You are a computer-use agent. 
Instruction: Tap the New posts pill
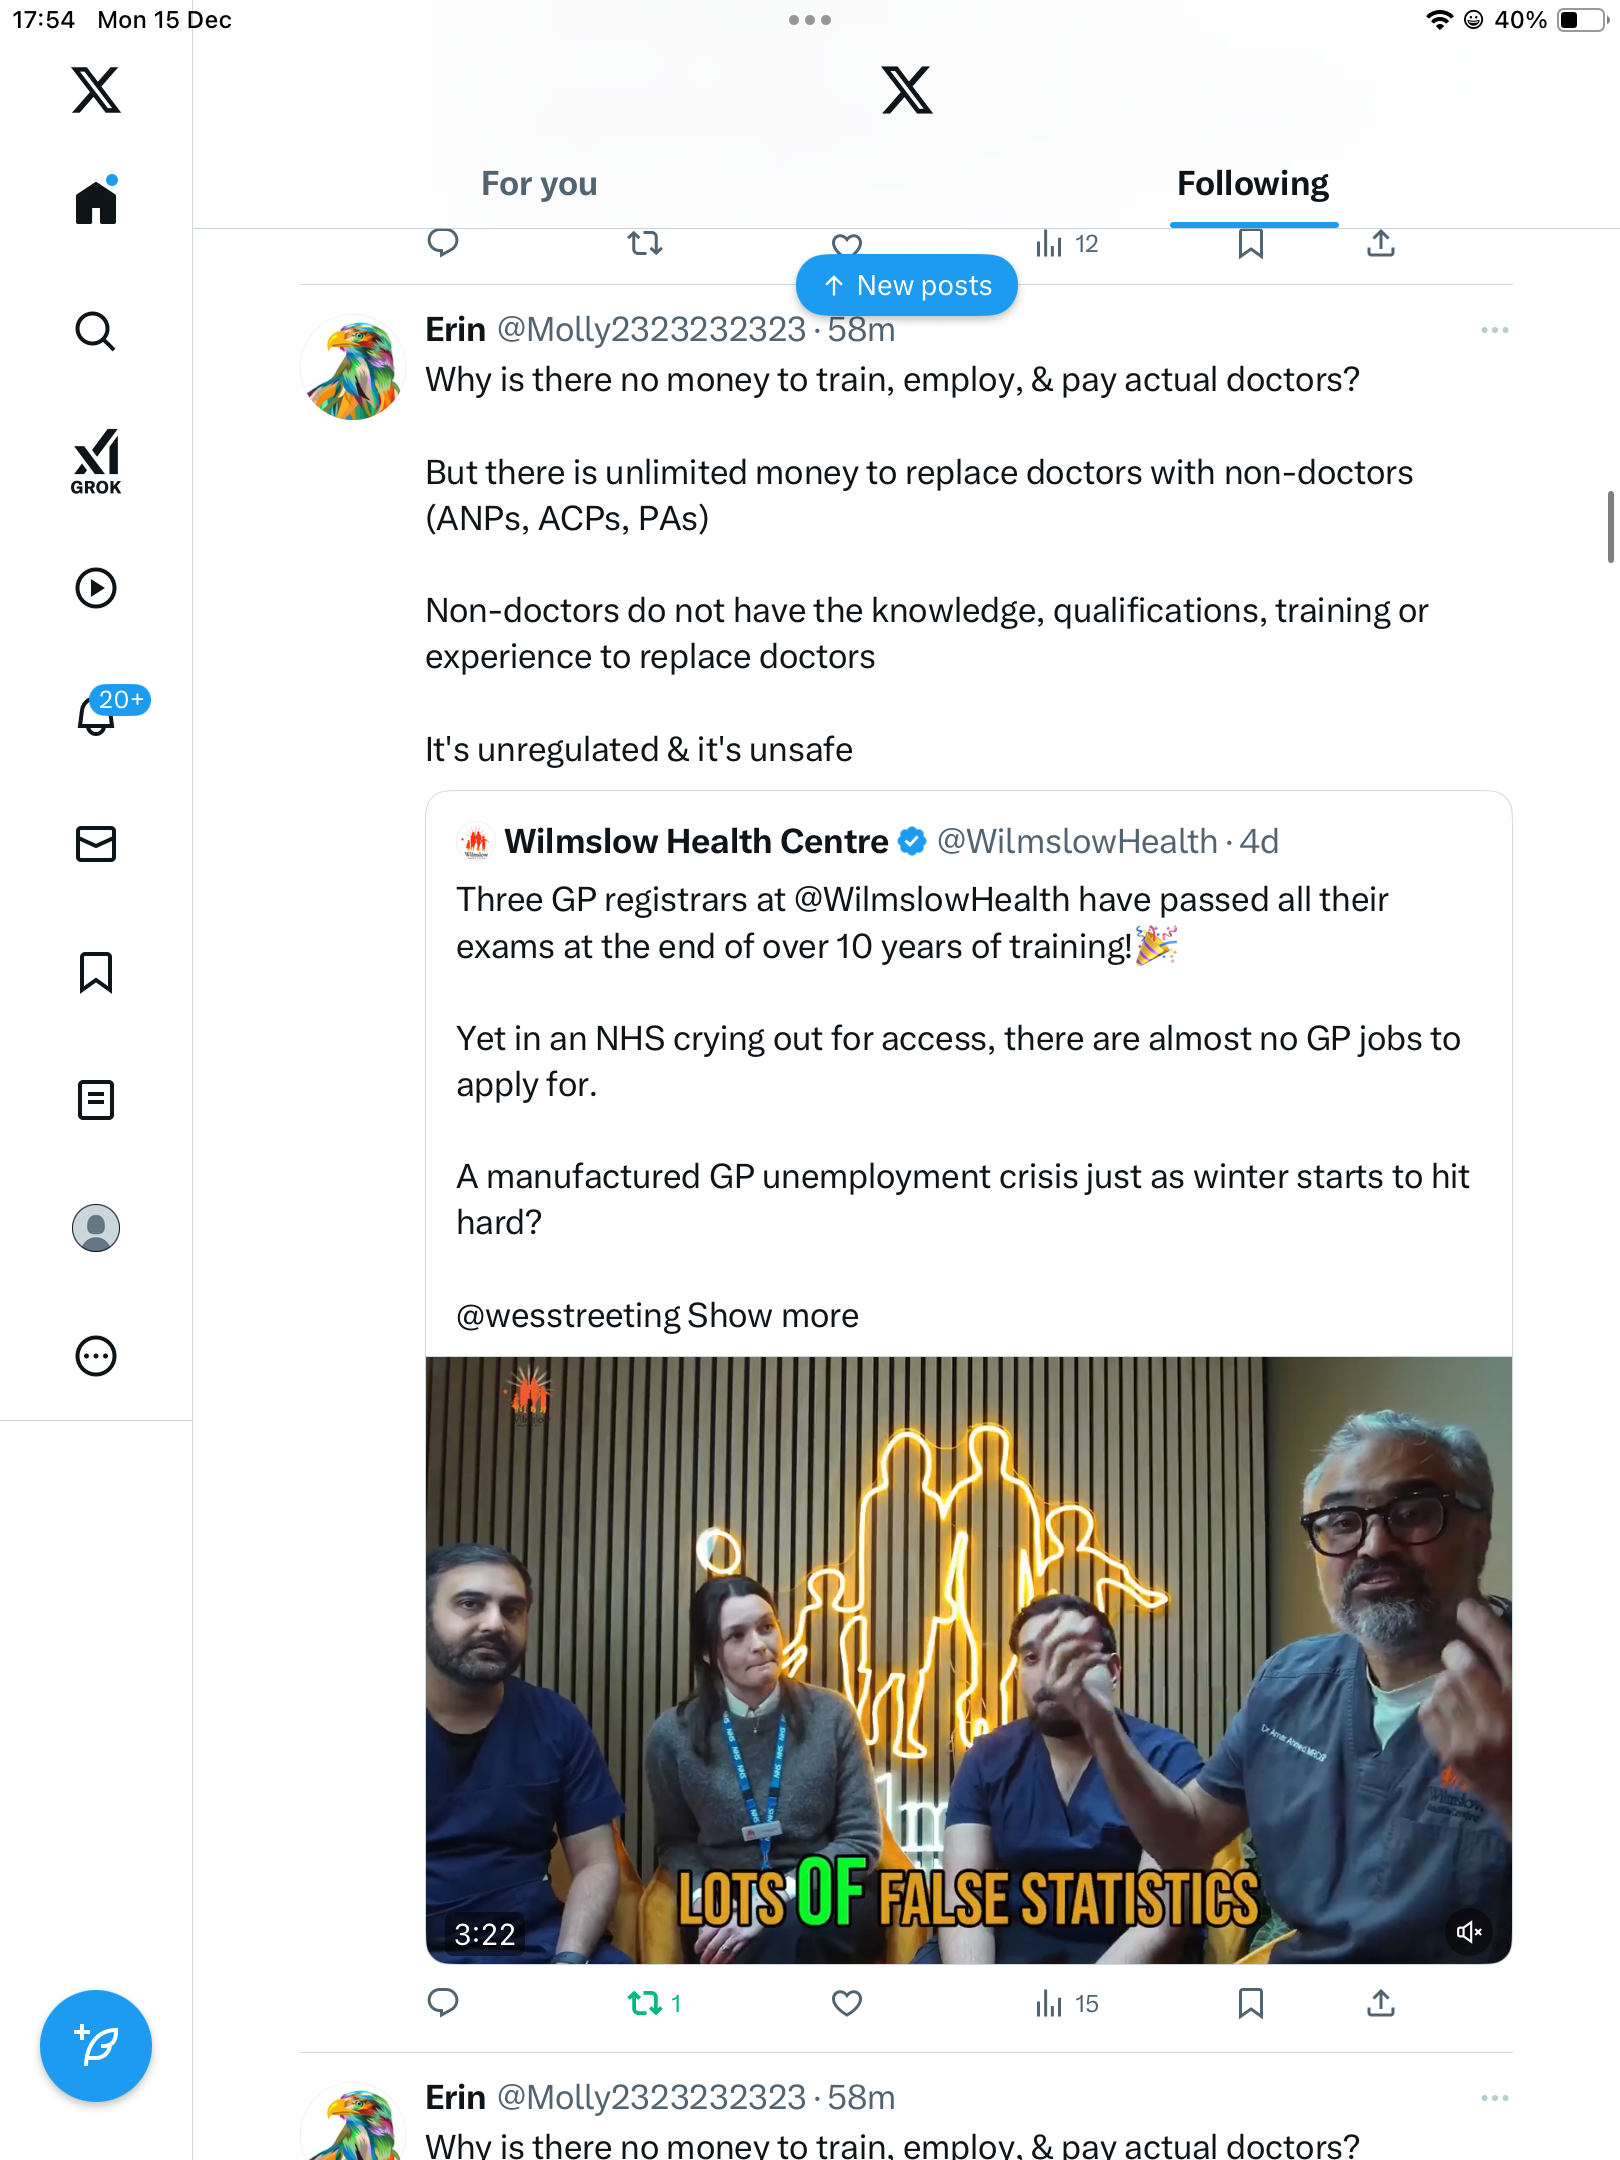click(907, 286)
